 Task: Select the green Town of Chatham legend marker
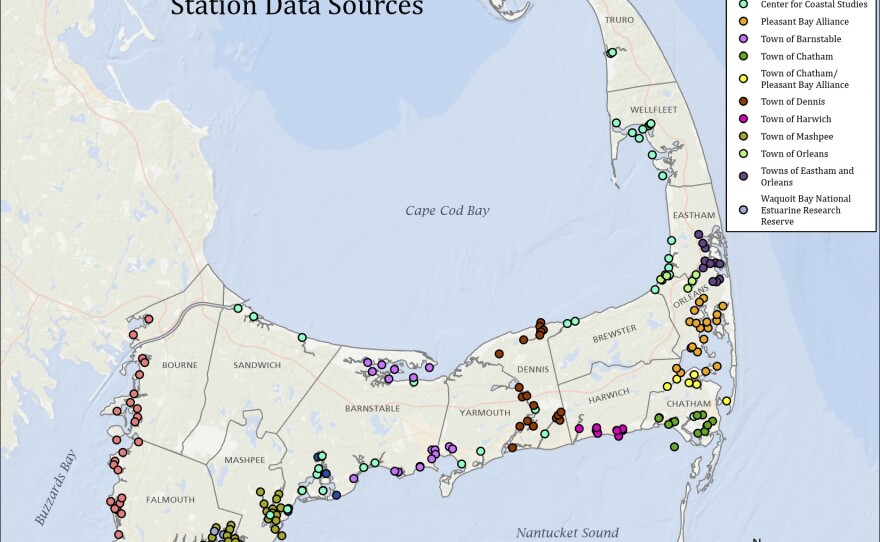pyautogui.click(x=741, y=57)
